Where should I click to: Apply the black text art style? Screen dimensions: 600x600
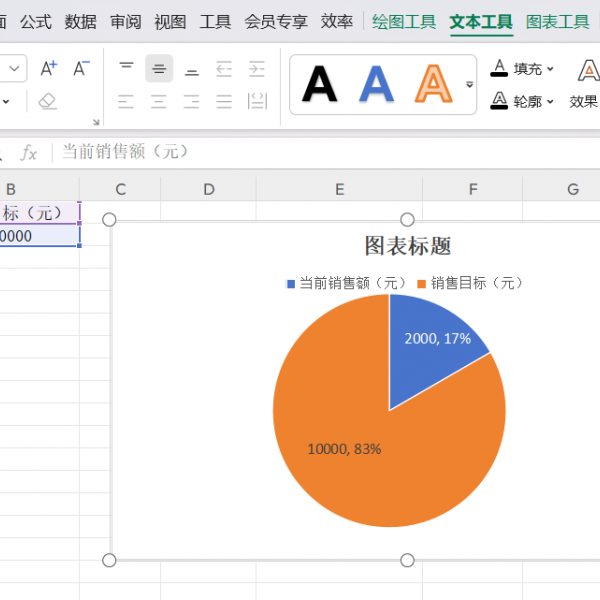click(x=320, y=84)
